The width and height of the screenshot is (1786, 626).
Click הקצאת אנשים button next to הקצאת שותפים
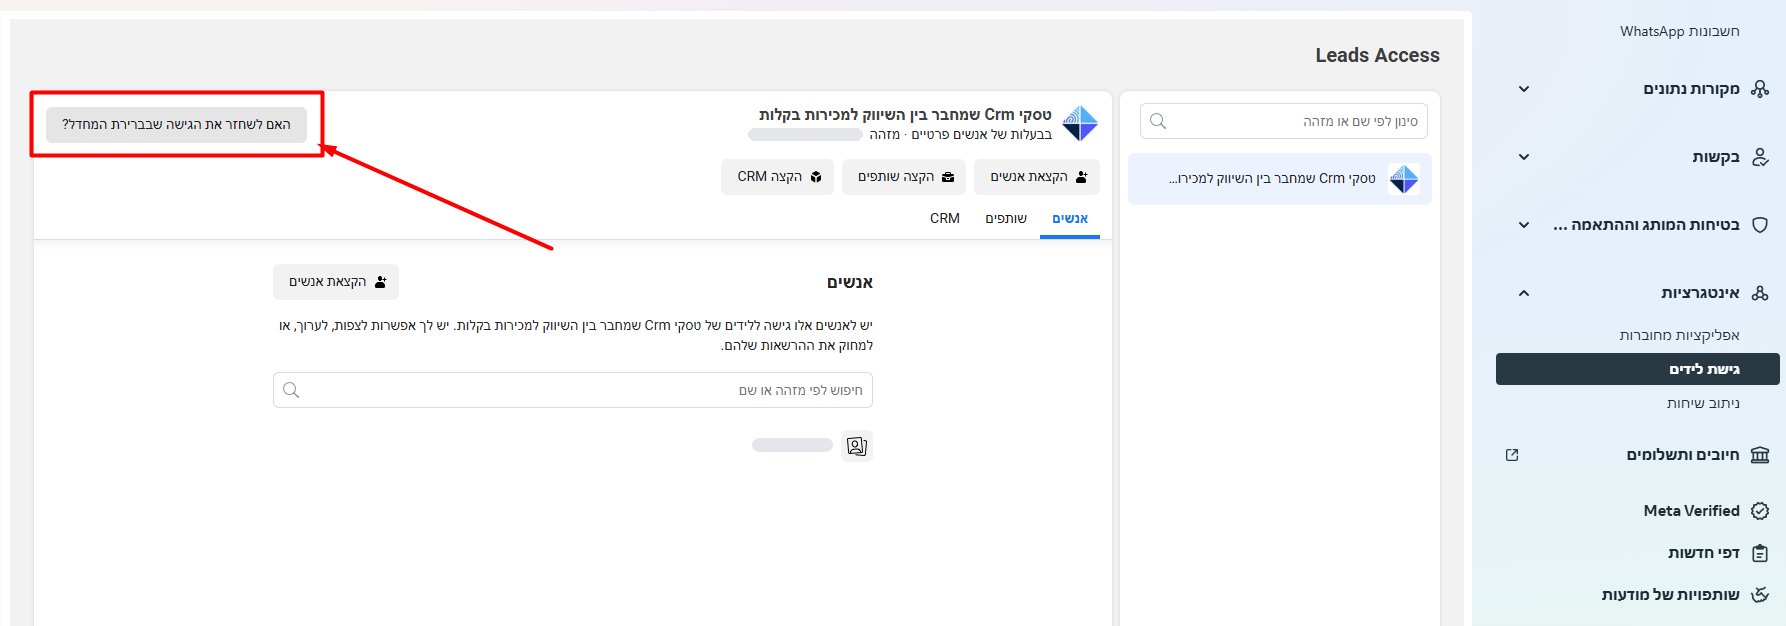pyautogui.click(x=1037, y=177)
